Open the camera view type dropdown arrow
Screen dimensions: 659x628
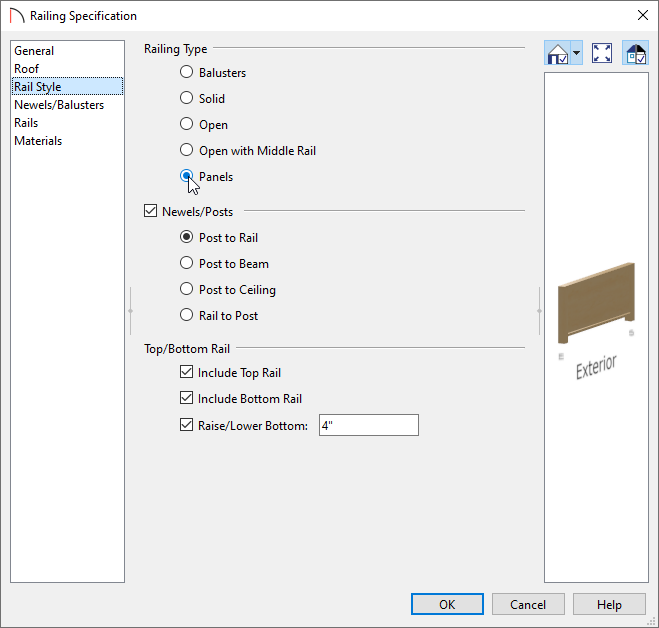(577, 53)
